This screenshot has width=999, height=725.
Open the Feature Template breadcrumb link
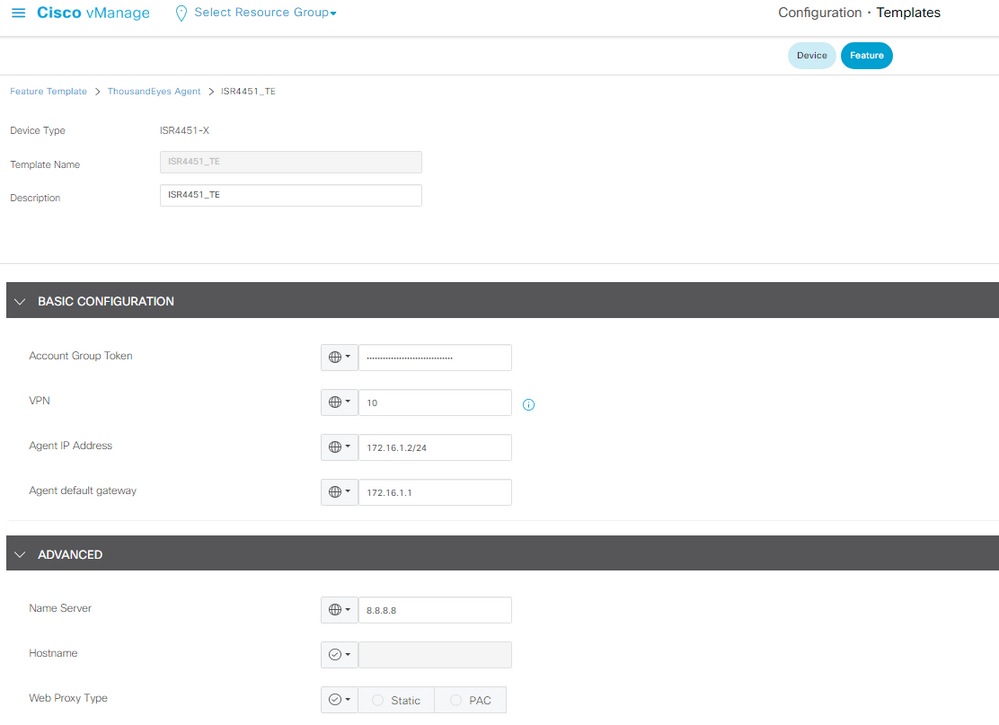(x=48, y=91)
